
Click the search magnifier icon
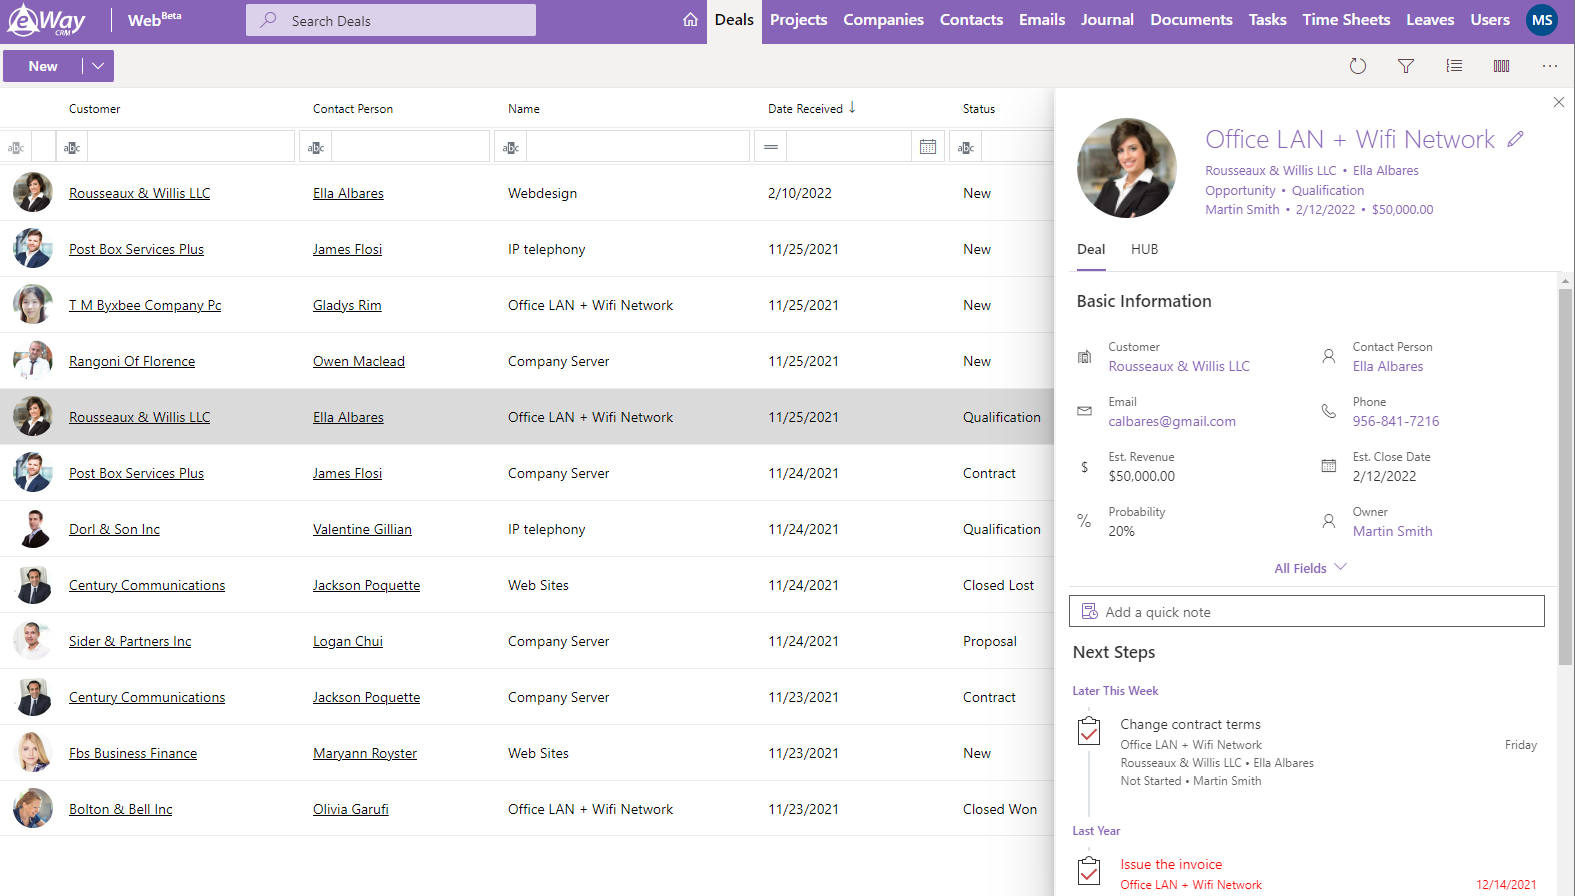[x=268, y=20]
